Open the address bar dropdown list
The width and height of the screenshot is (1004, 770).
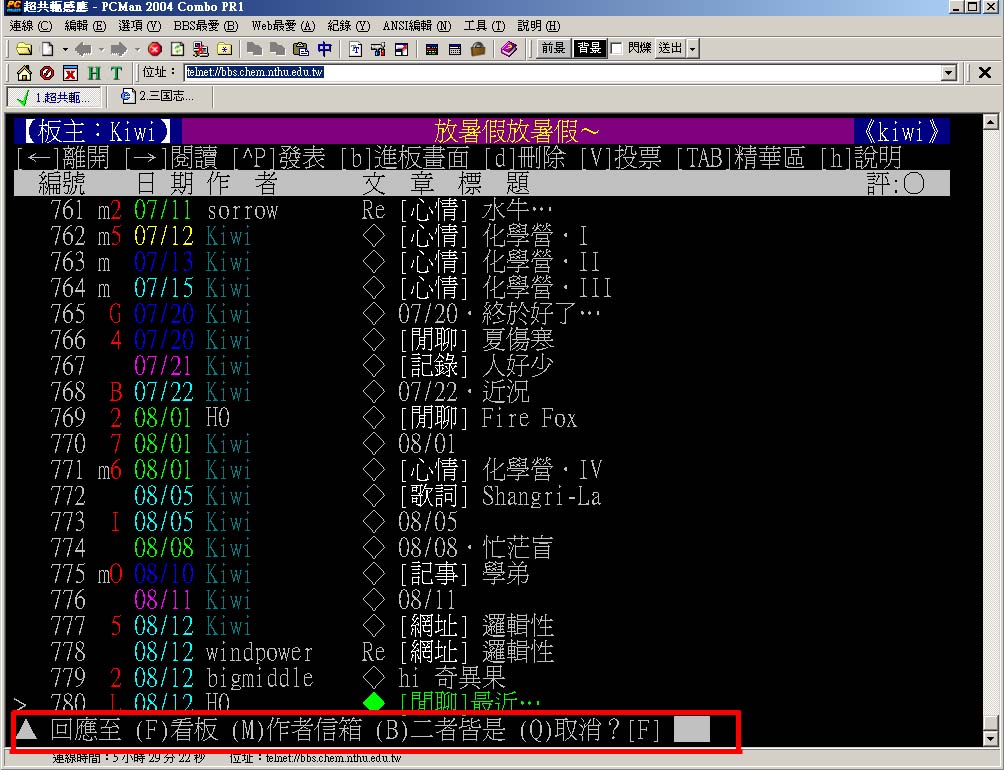coord(949,73)
